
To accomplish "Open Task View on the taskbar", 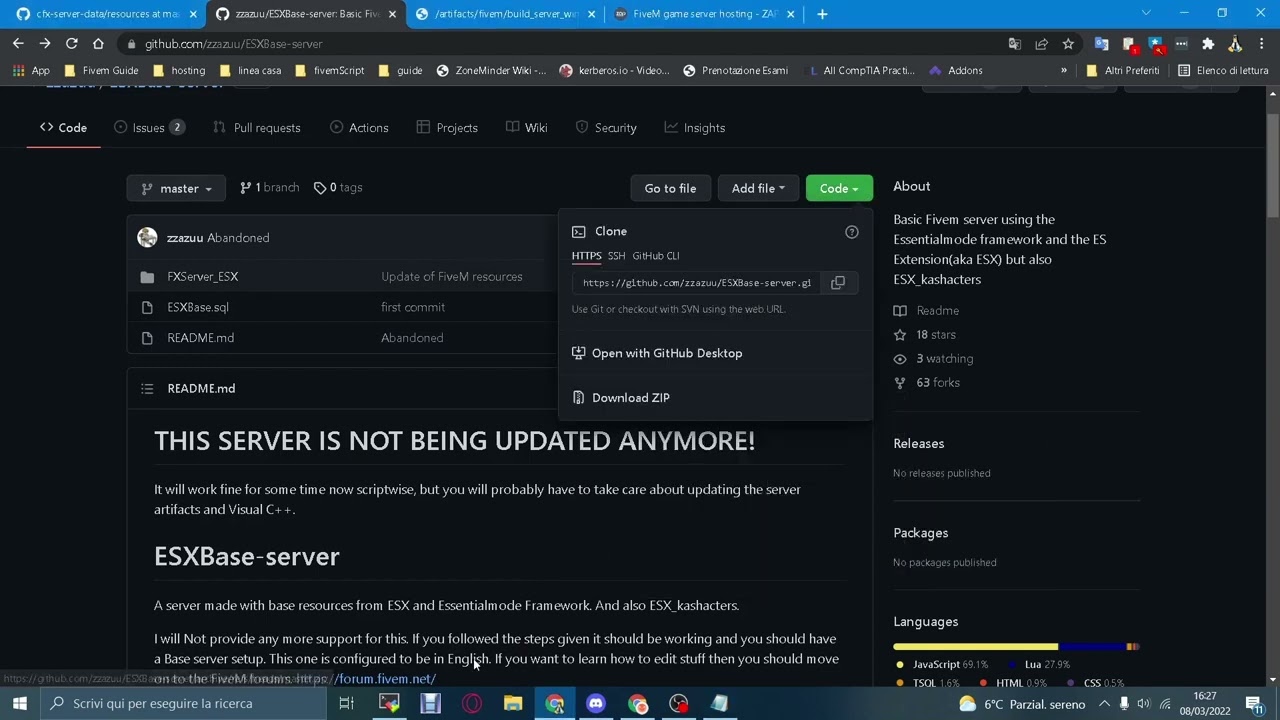I will tap(346, 703).
